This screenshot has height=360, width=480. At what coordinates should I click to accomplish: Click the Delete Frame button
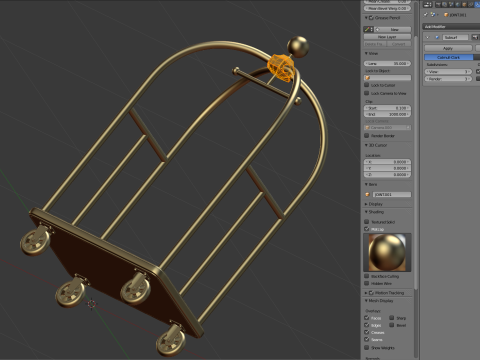click(x=374, y=44)
